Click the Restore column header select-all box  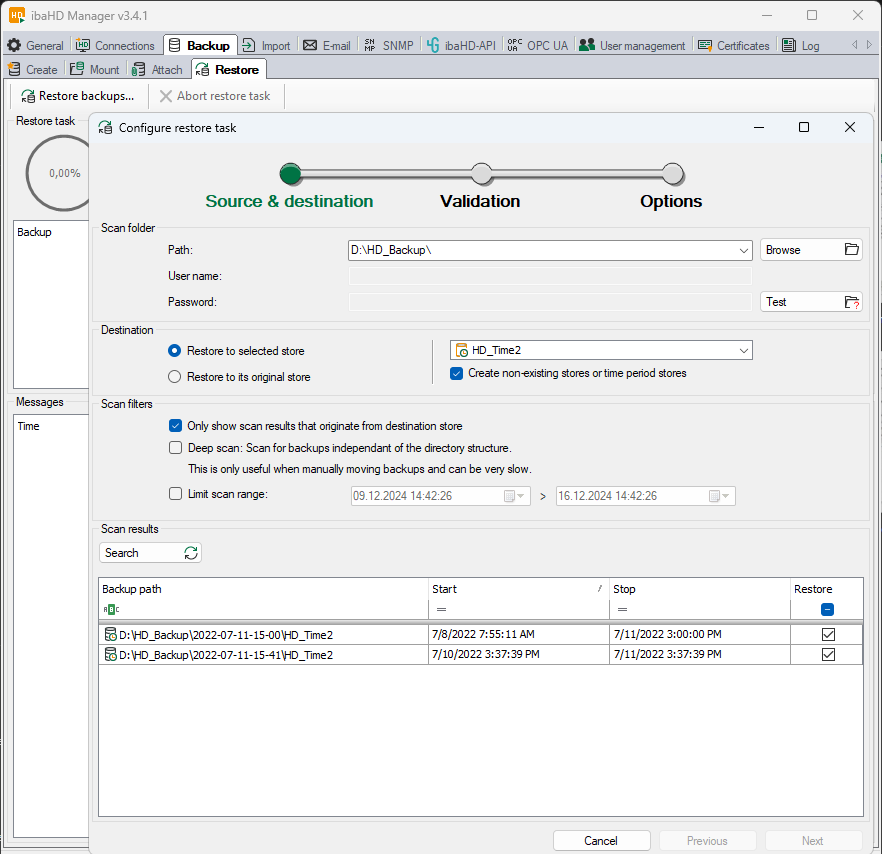pyautogui.click(x=827, y=609)
